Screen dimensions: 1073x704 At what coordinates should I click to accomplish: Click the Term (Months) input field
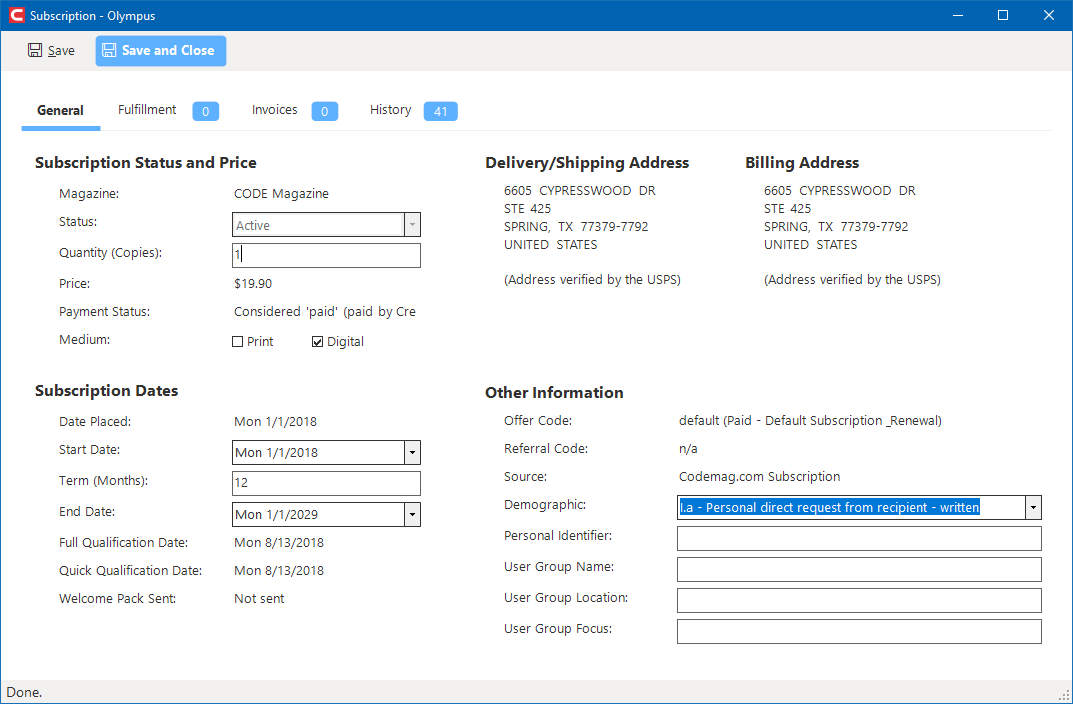coord(326,483)
